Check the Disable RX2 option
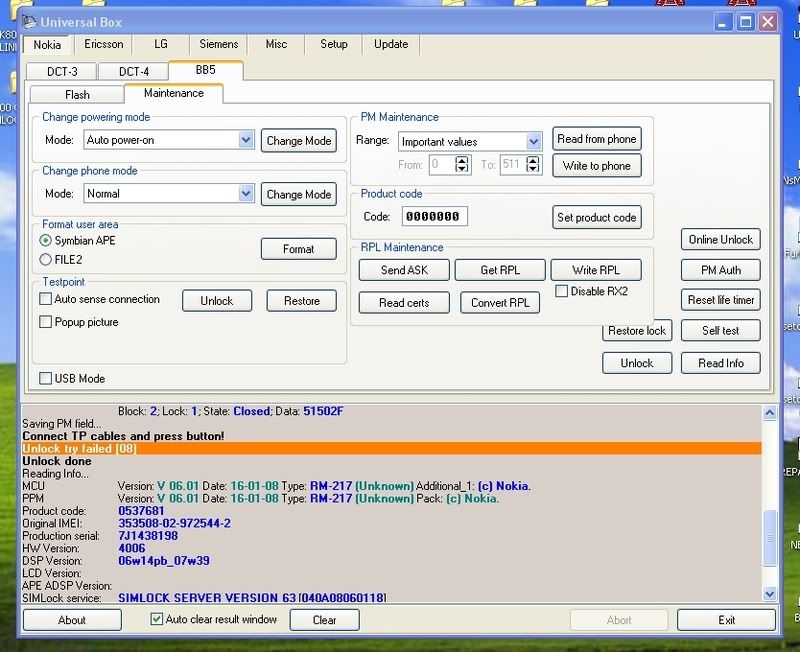 pyautogui.click(x=561, y=291)
